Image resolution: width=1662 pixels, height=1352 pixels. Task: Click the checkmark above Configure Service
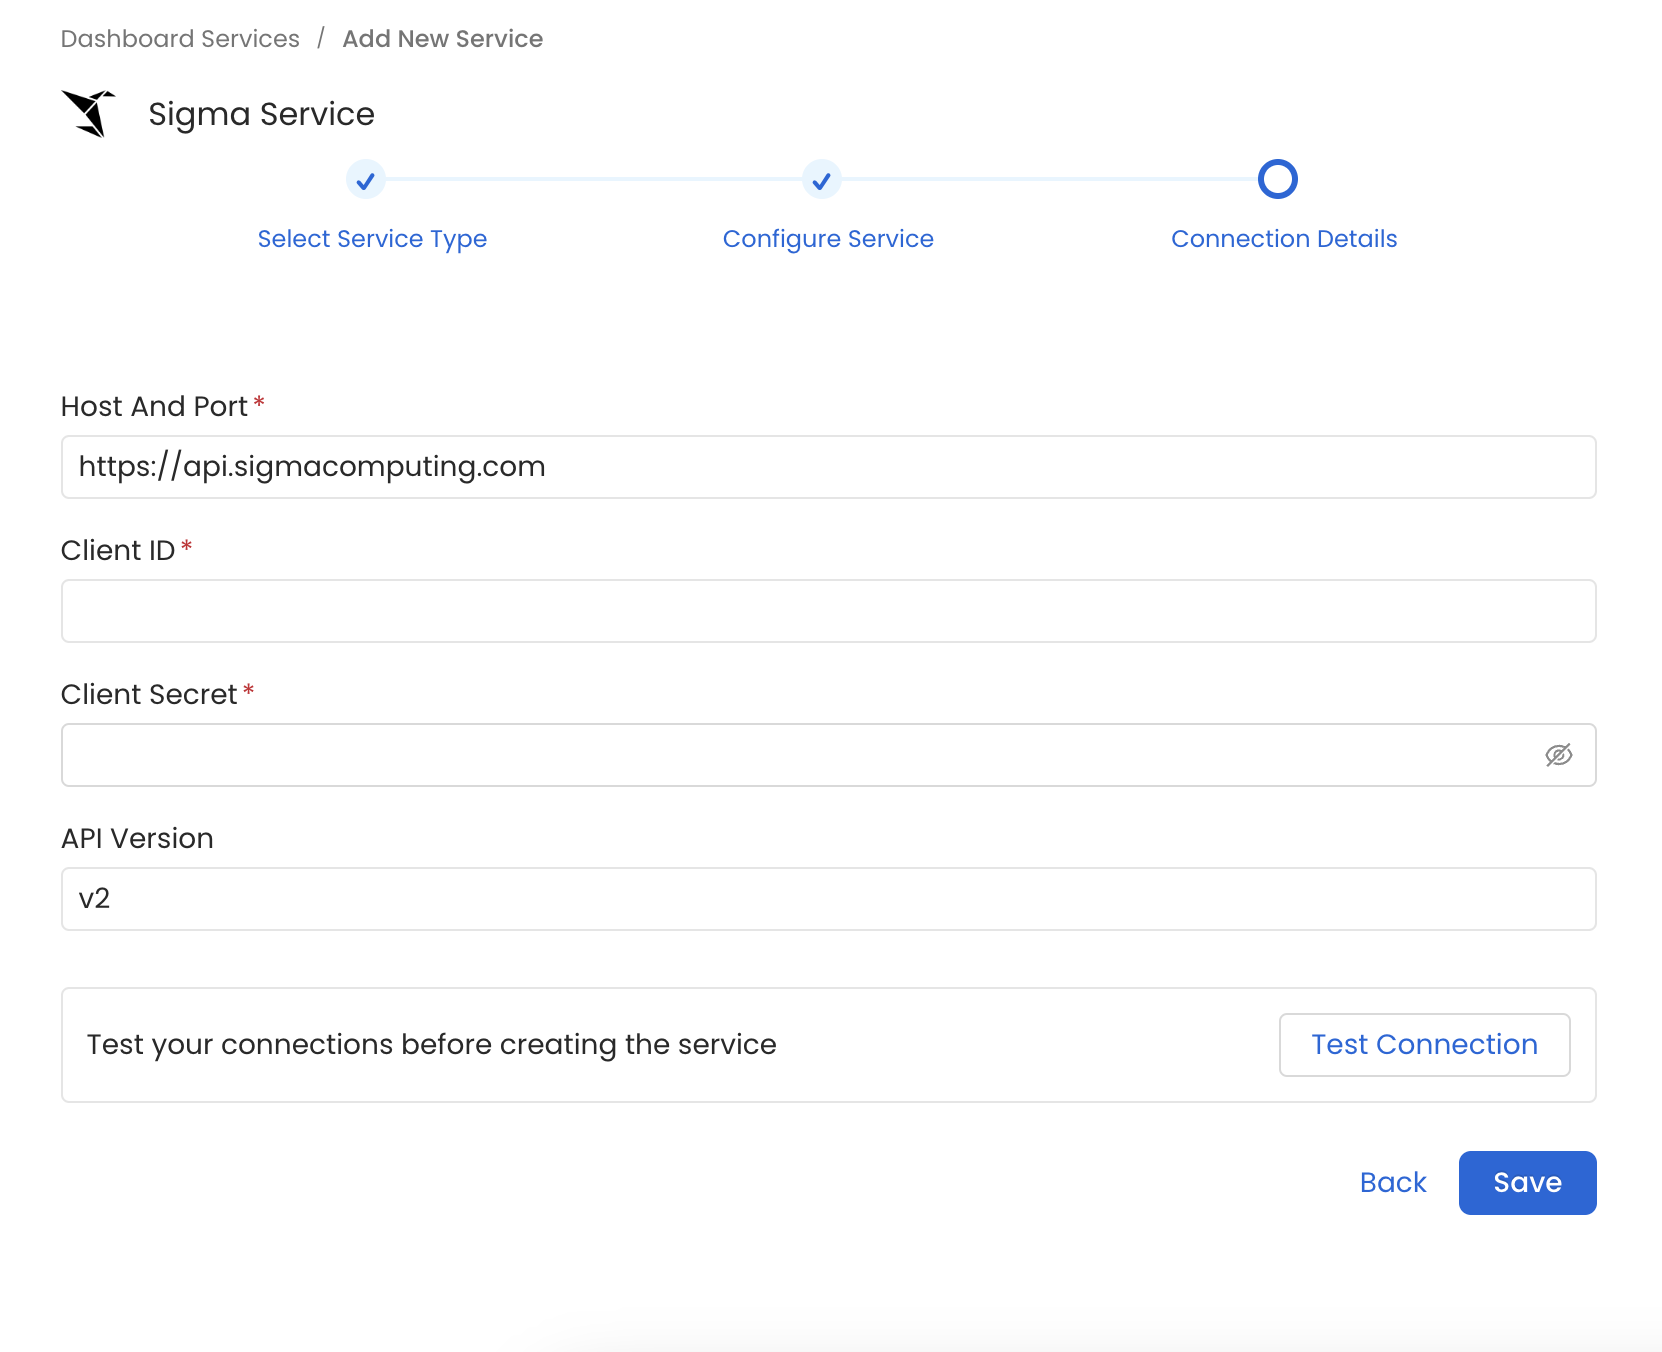(x=822, y=180)
